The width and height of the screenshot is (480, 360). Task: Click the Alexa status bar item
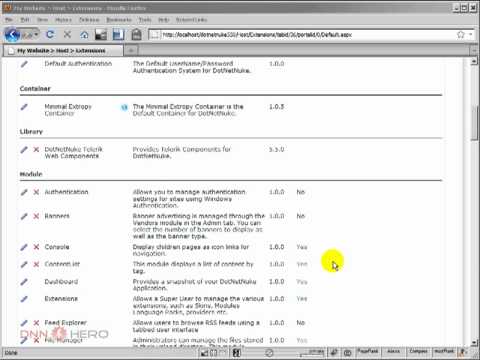coord(393,351)
